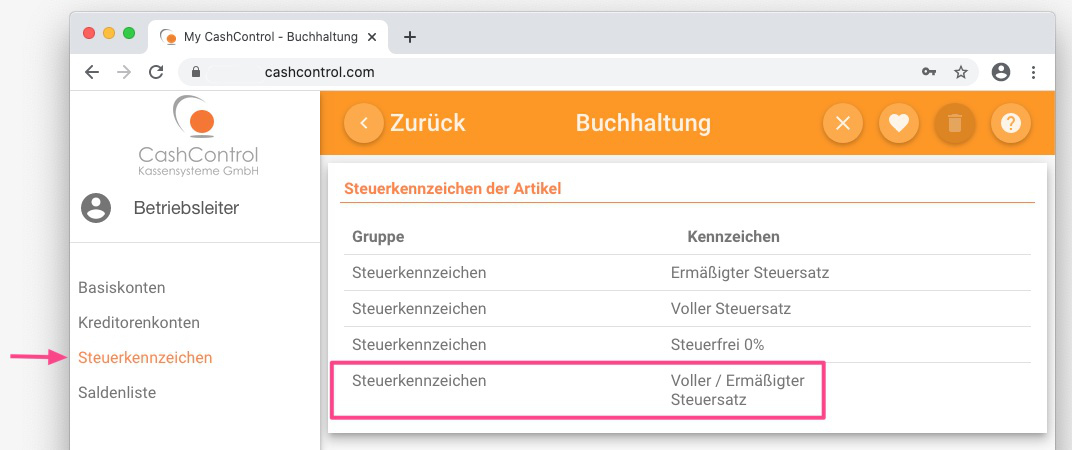Select Steuerkennzeichen in the sidebar

145,358
